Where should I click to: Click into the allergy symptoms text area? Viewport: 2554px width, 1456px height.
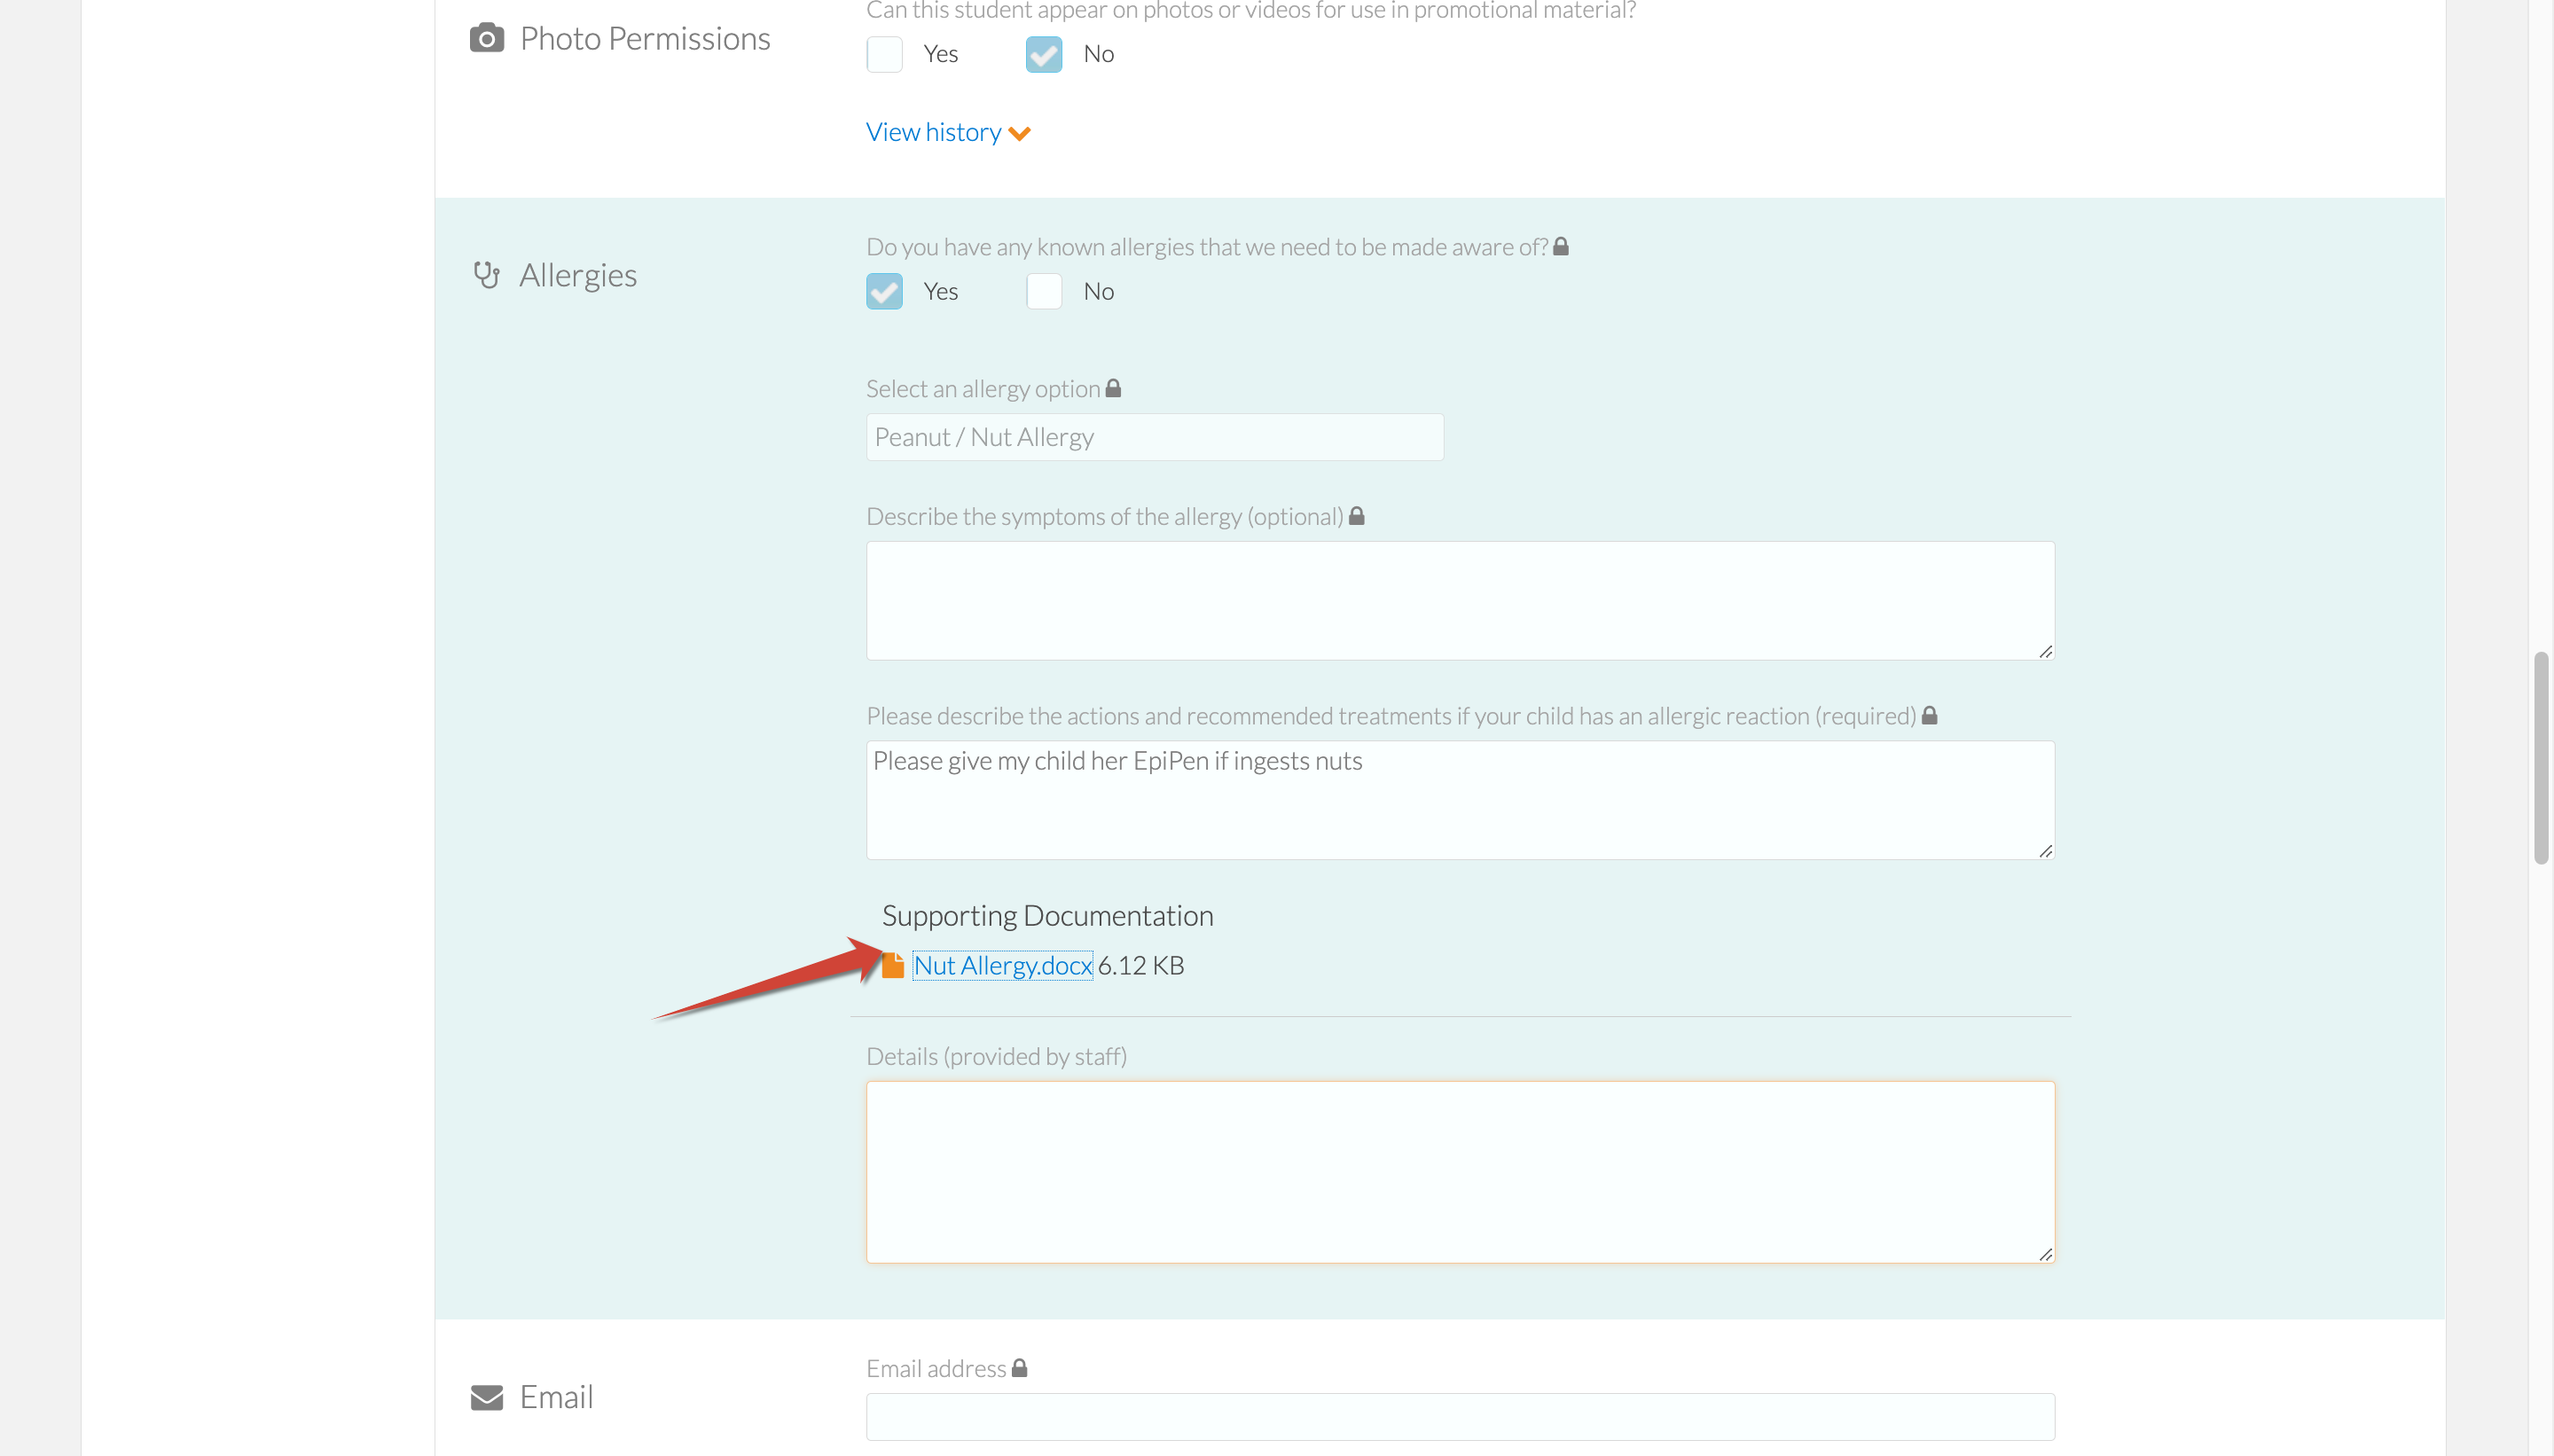1460,600
